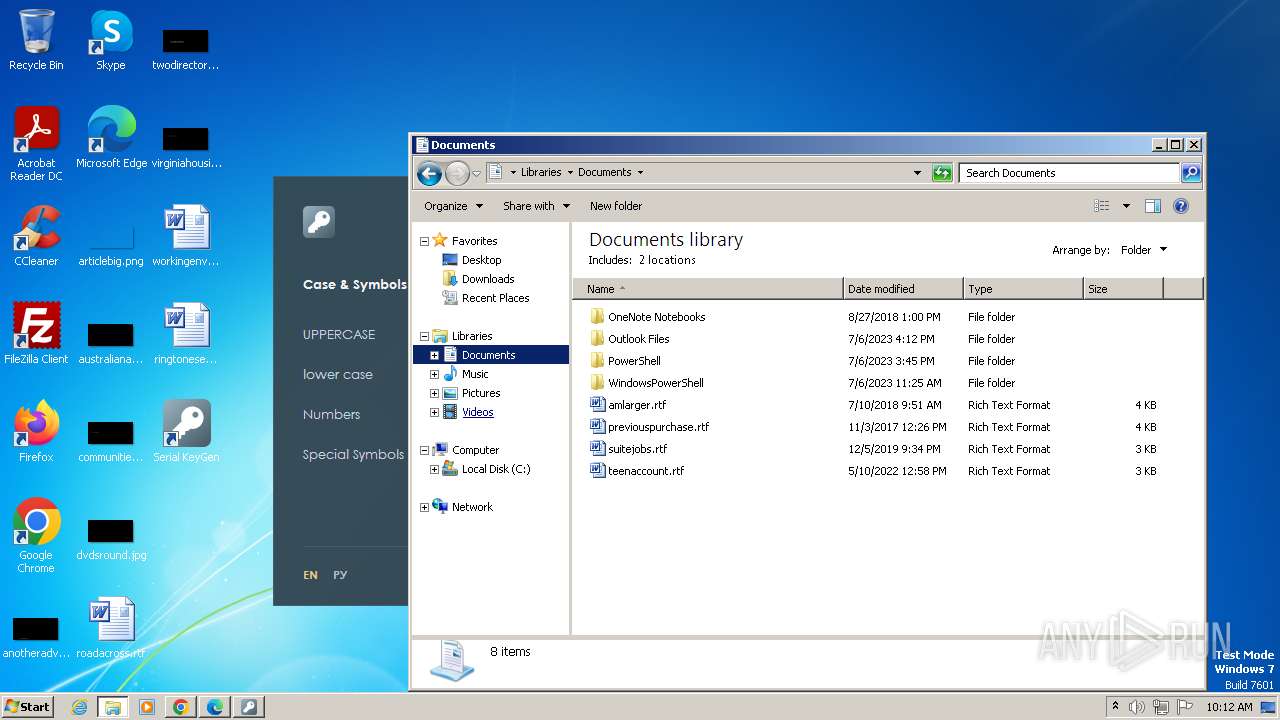
Task: Open the Serial KeyGen desktop shortcut
Action: [x=186, y=431]
